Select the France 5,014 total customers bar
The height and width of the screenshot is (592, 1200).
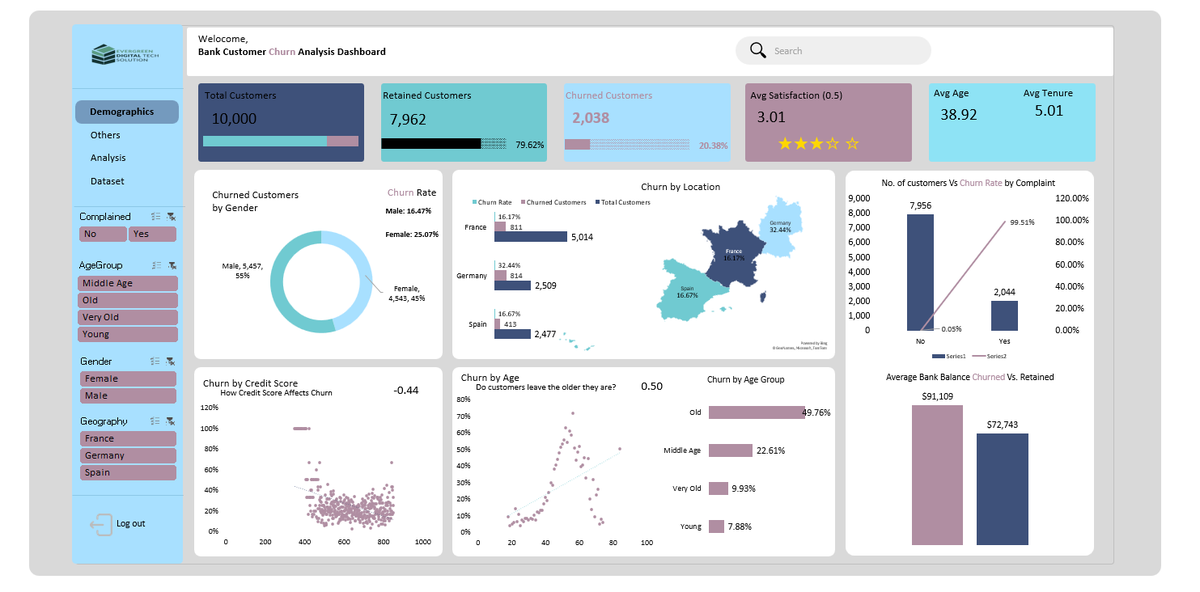[530, 237]
